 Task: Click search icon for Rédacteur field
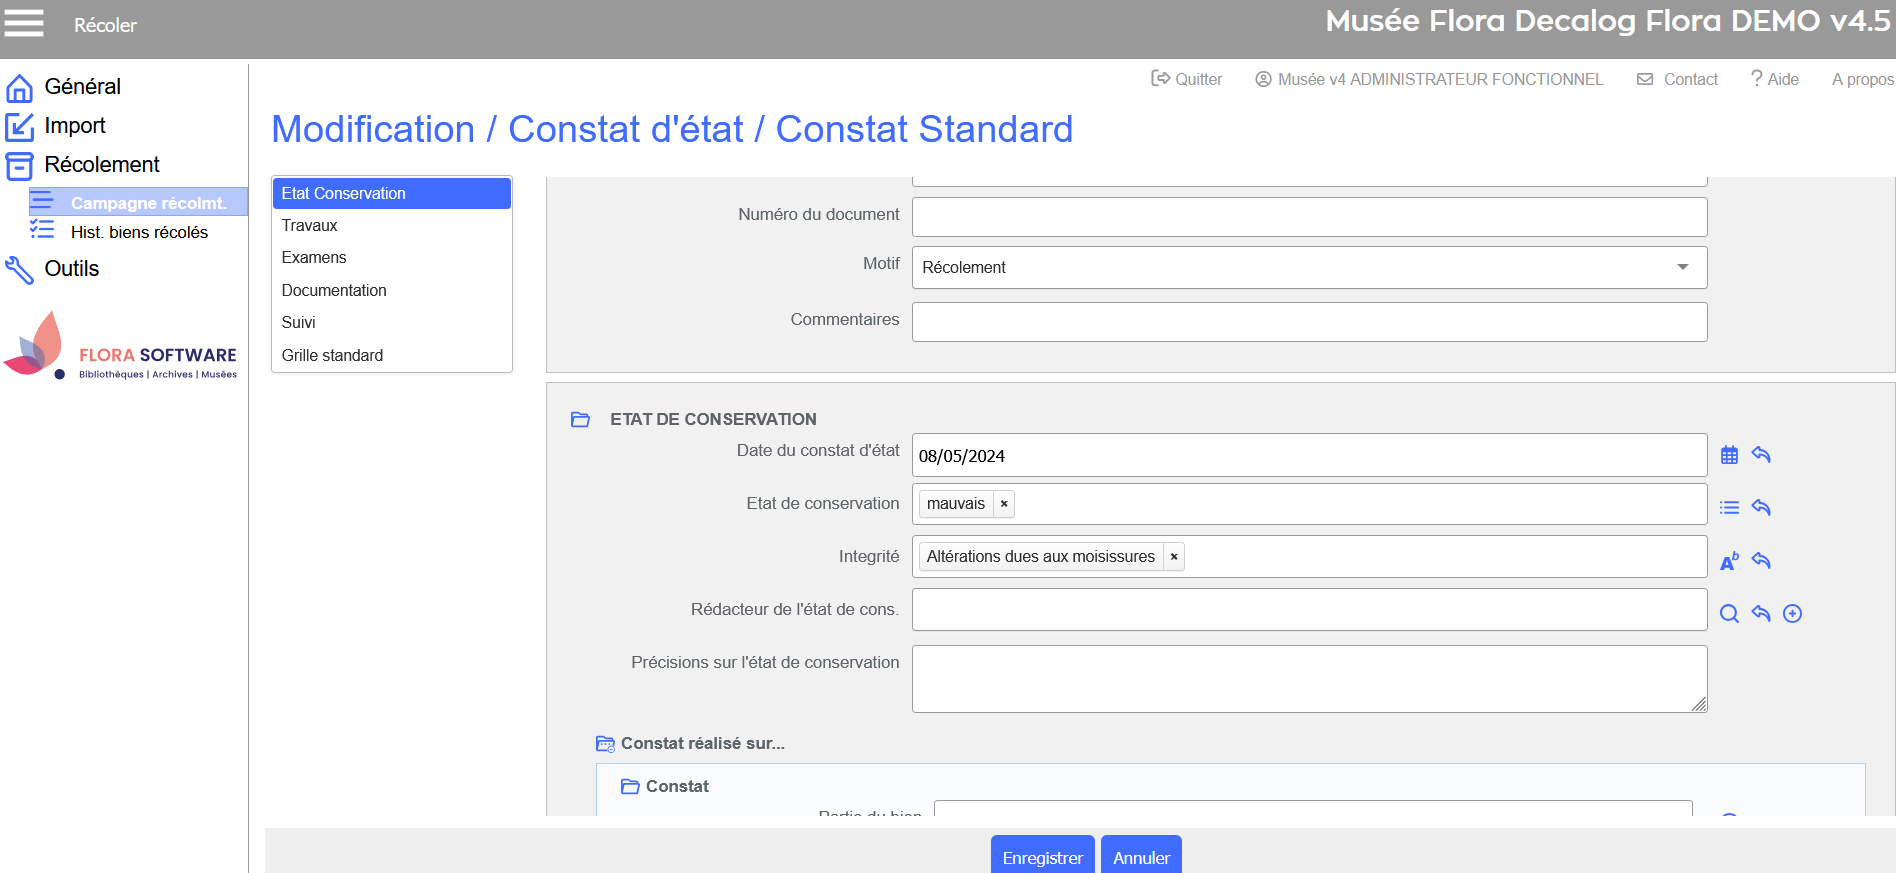1729,614
